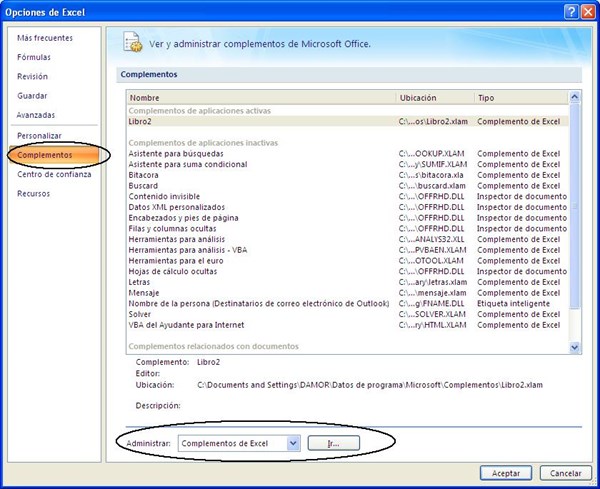Open the Administrar dropdown arrow
Viewport: 600px width, 489px height.
tap(293, 443)
